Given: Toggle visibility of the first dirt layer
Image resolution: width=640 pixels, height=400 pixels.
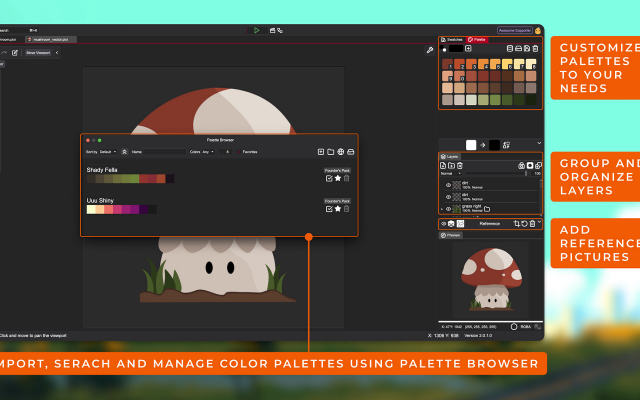Looking at the screenshot, I should coord(448,185).
